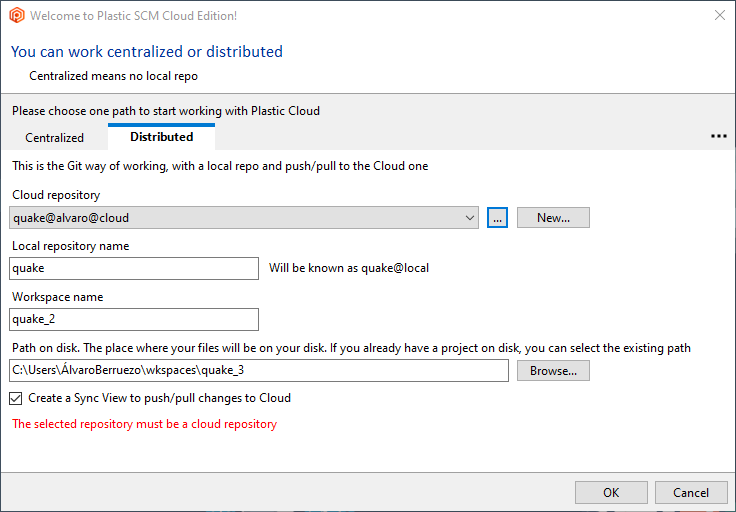Hit Cancel to dismiss the dialog
Screen dimensions: 736x512
[691, 492]
